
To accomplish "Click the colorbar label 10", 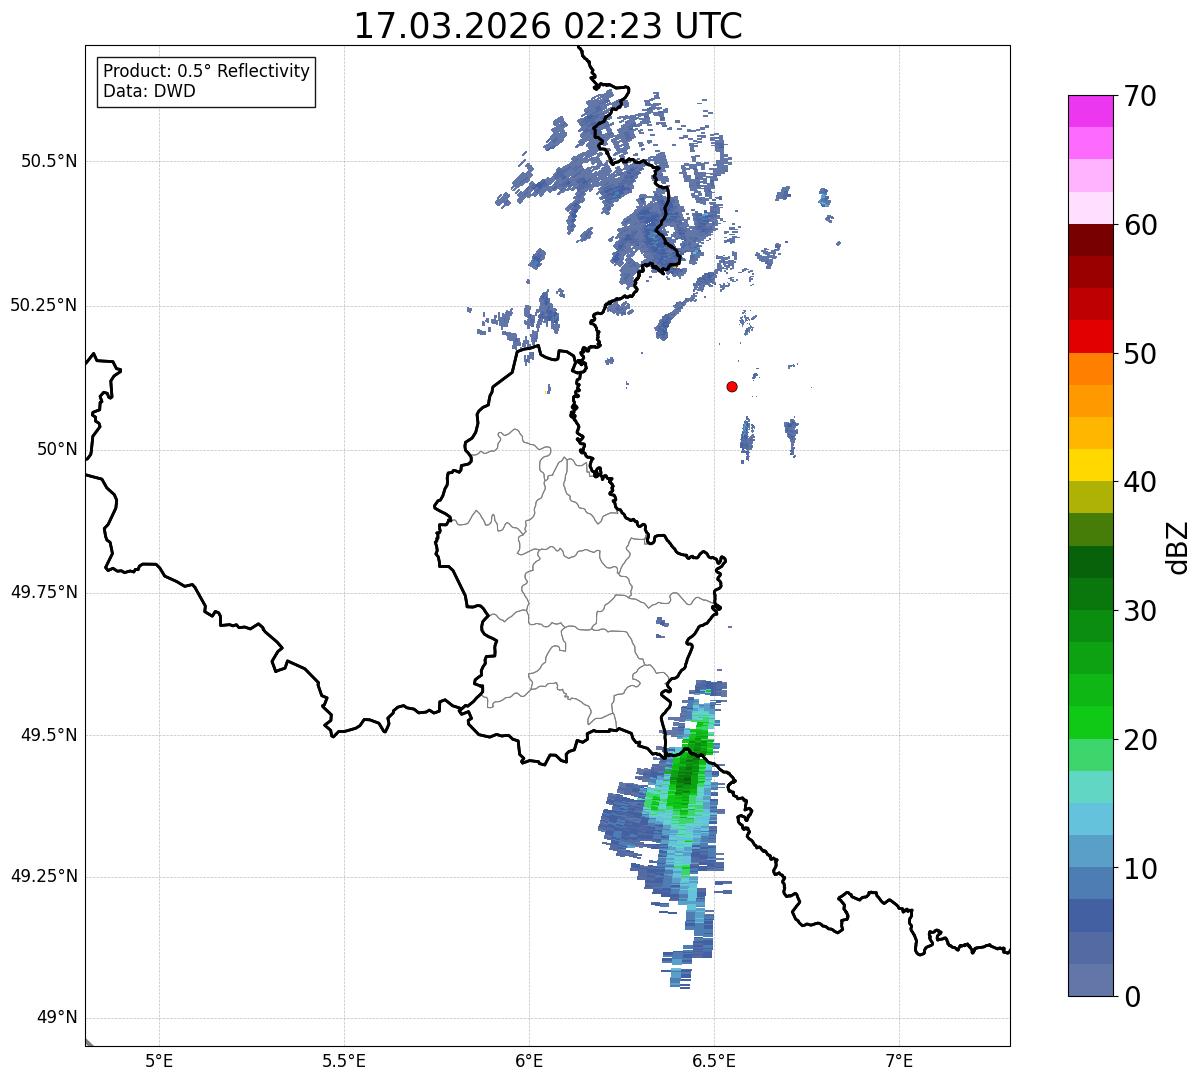I will (1140, 868).
